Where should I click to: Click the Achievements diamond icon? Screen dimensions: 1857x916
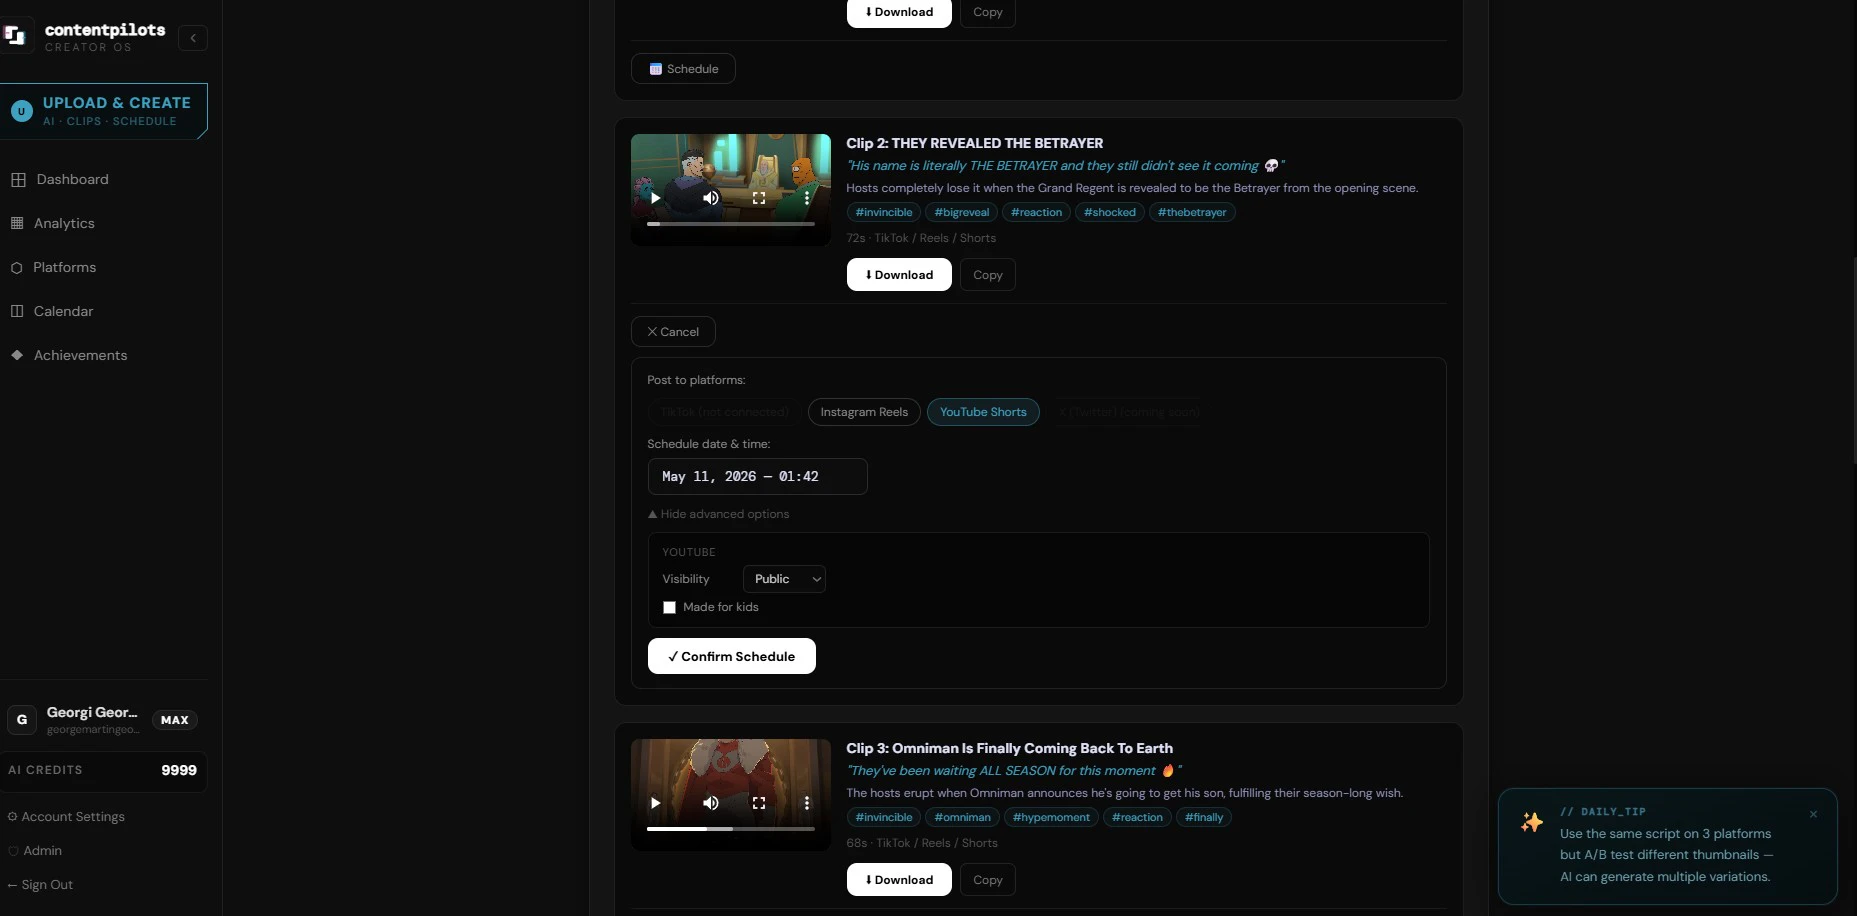pyautogui.click(x=17, y=355)
